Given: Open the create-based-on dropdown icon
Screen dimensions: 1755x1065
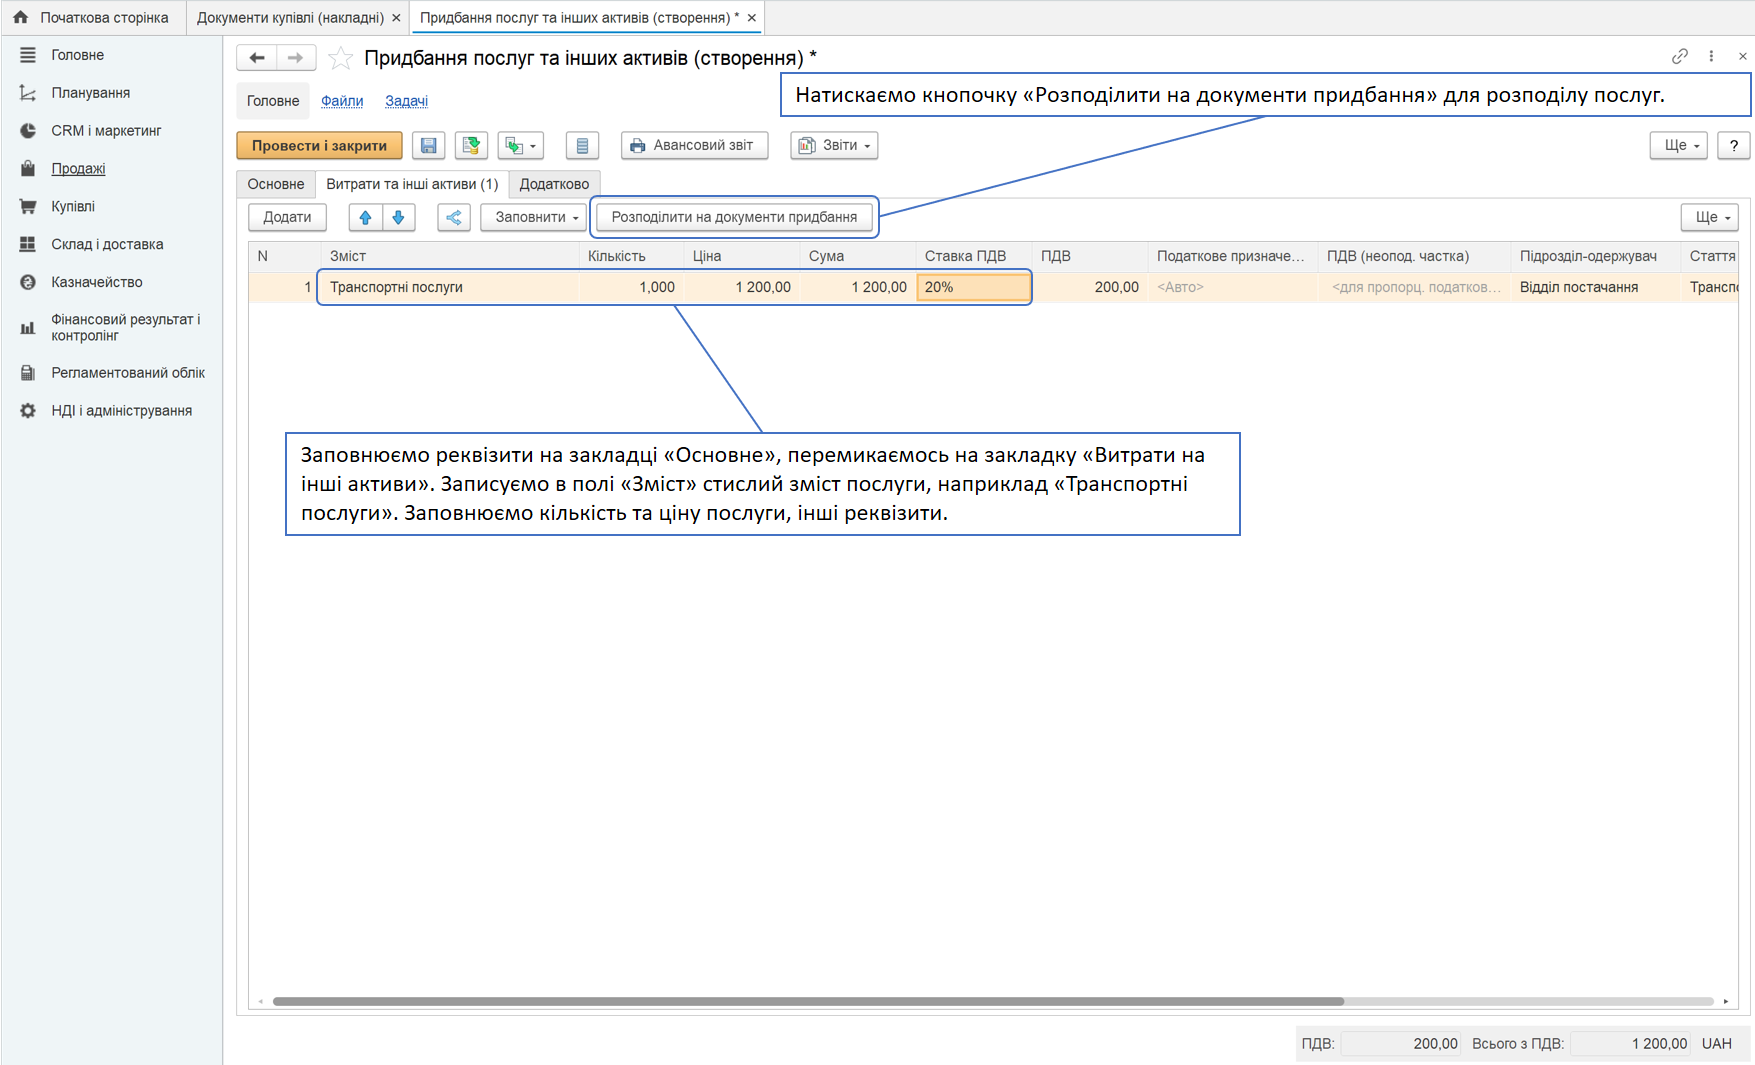Looking at the screenshot, I should (521, 146).
